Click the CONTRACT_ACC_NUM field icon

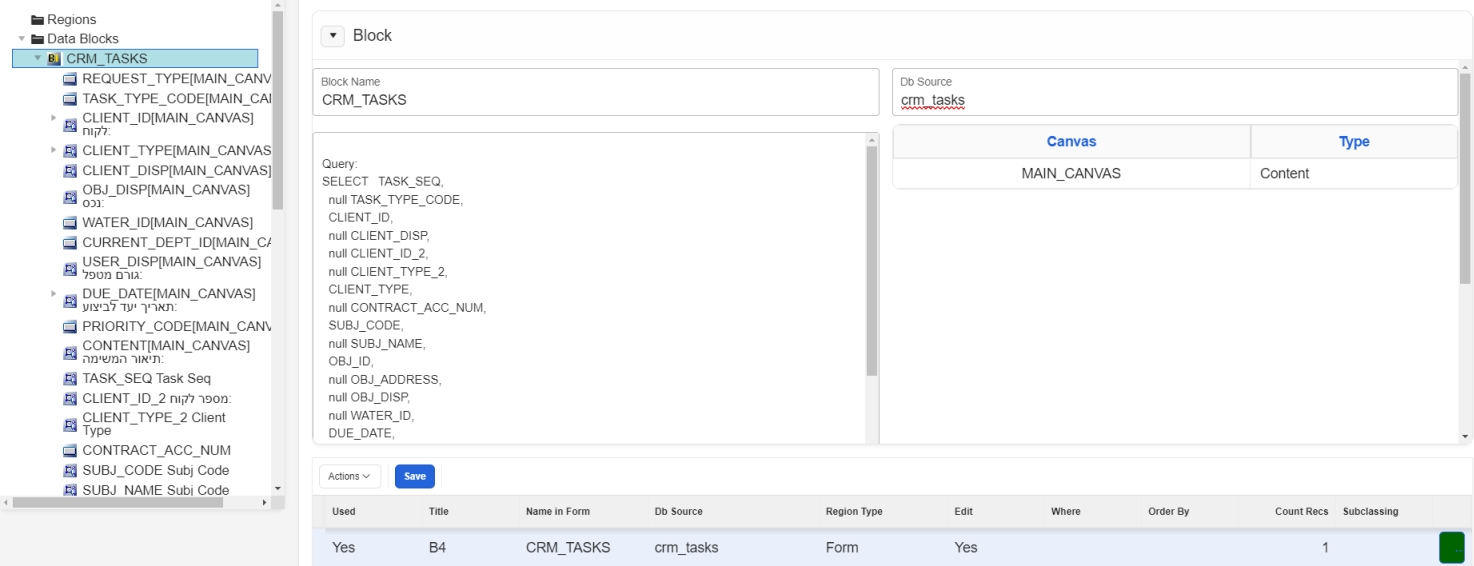(x=70, y=451)
